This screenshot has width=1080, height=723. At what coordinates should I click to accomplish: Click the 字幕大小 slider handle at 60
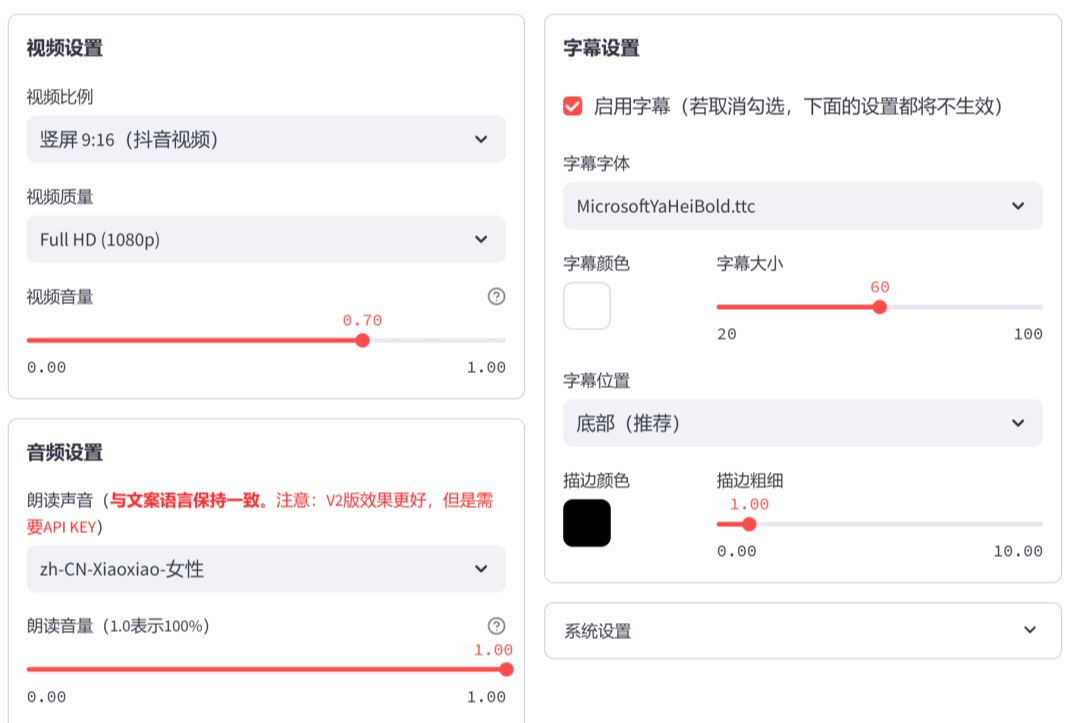(x=879, y=307)
